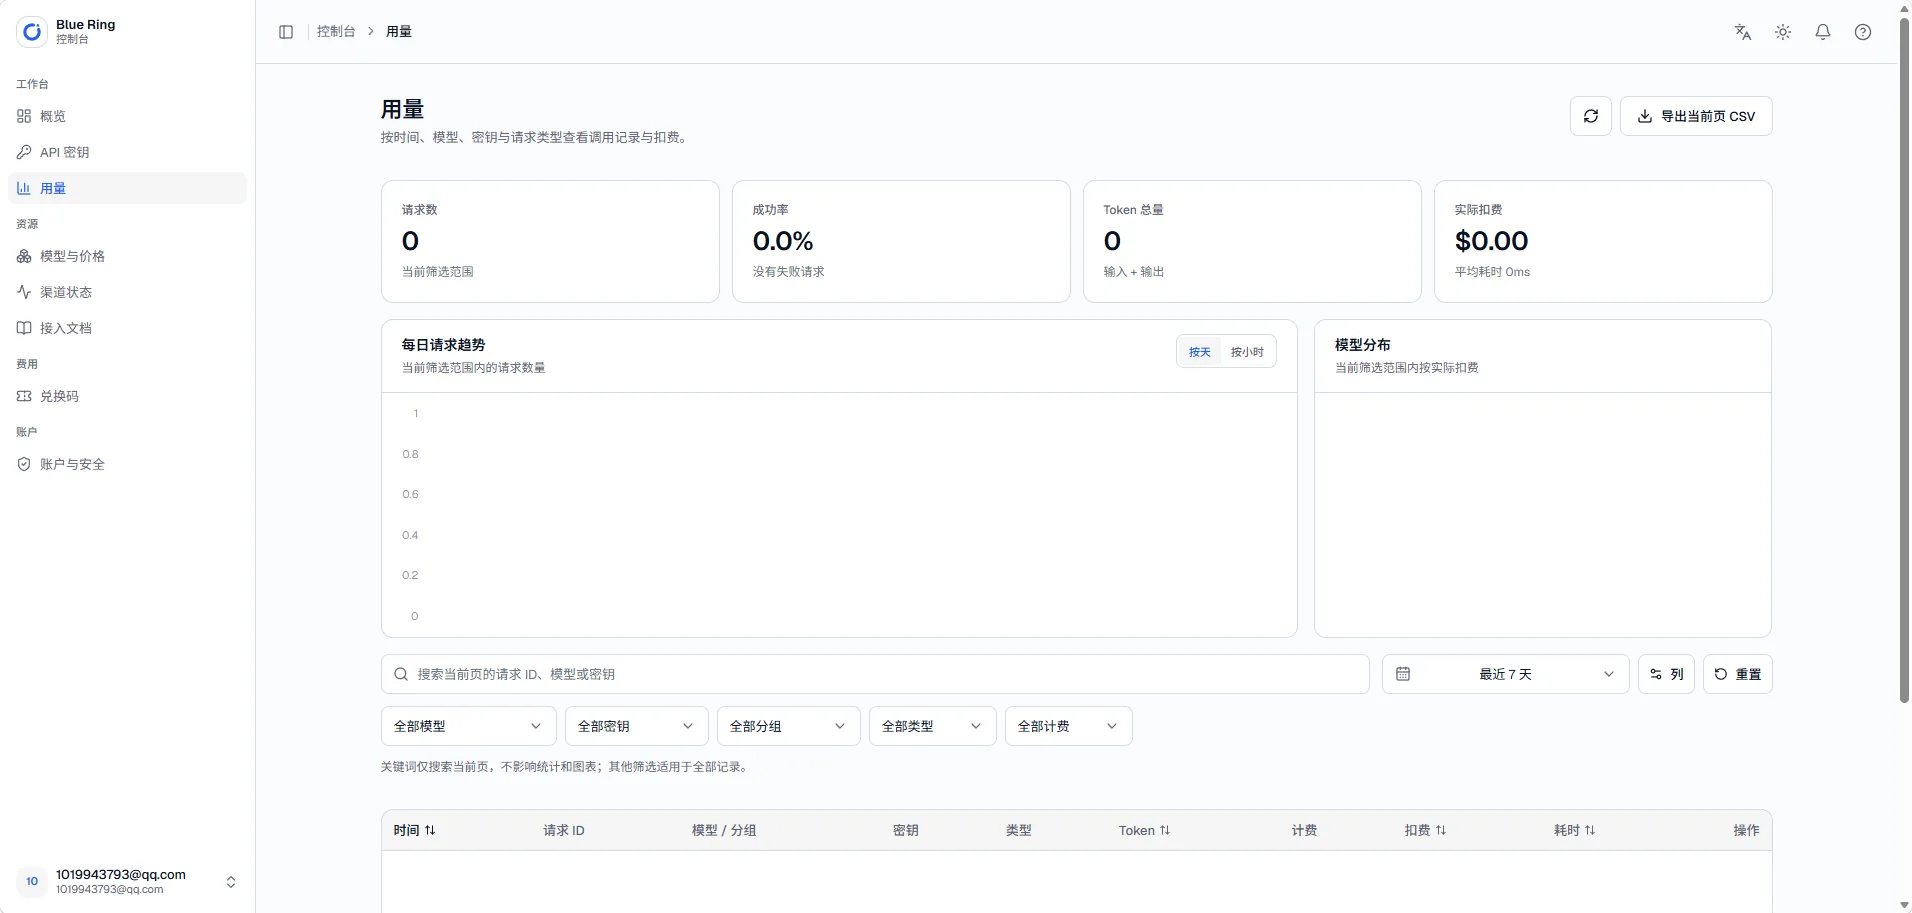
Task: Go to 概览 in the sidebar
Action: (x=127, y=116)
